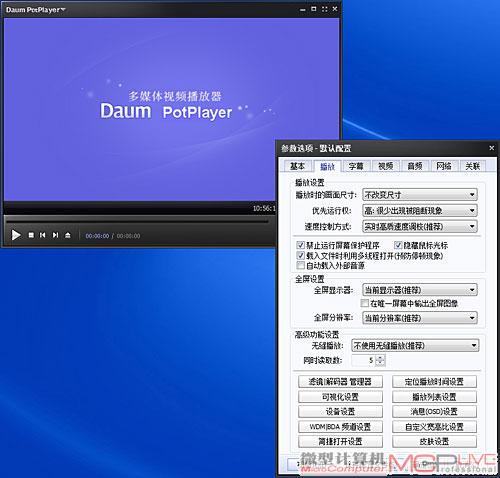This screenshot has height=478, width=500.
Task: Switch to the 音频 tab
Action: pyautogui.click(x=414, y=166)
